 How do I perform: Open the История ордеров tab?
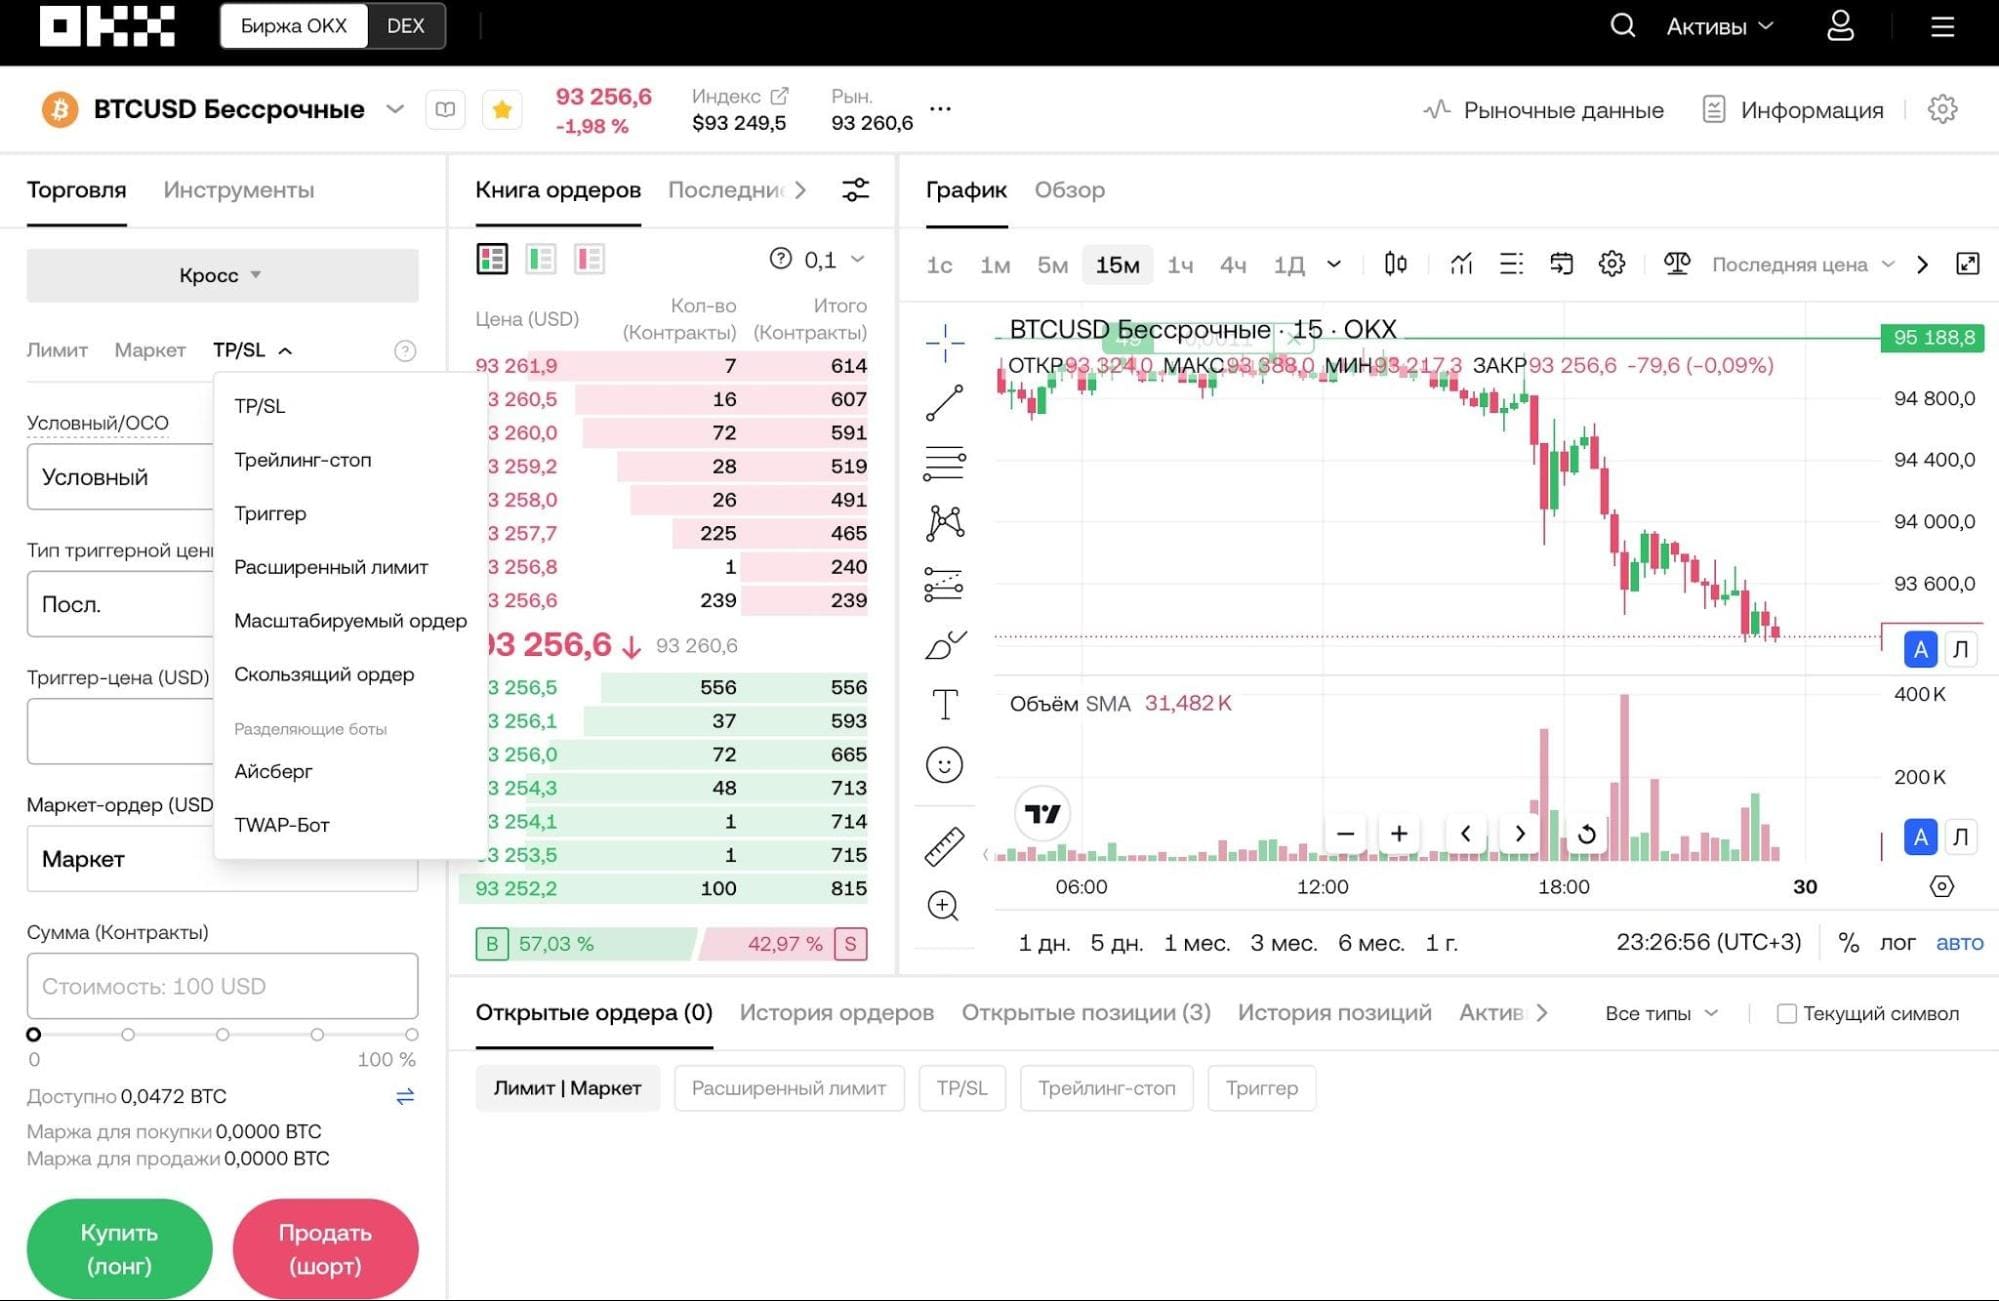click(x=836, y=1012)
